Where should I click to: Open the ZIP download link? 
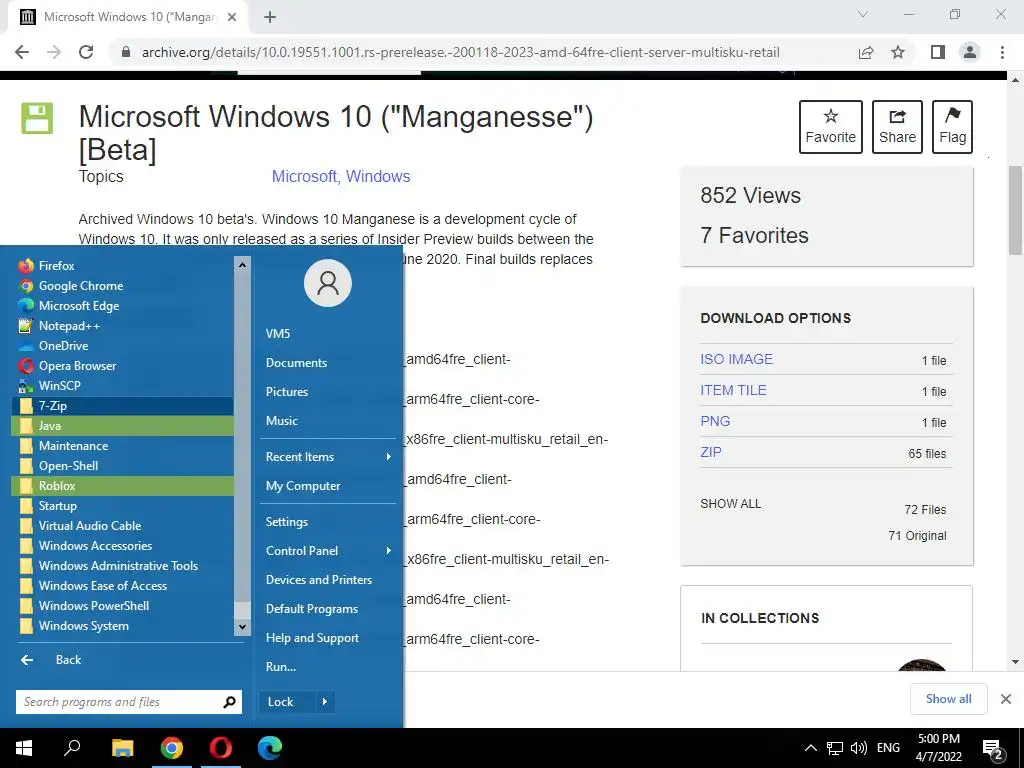coord(711,453)
